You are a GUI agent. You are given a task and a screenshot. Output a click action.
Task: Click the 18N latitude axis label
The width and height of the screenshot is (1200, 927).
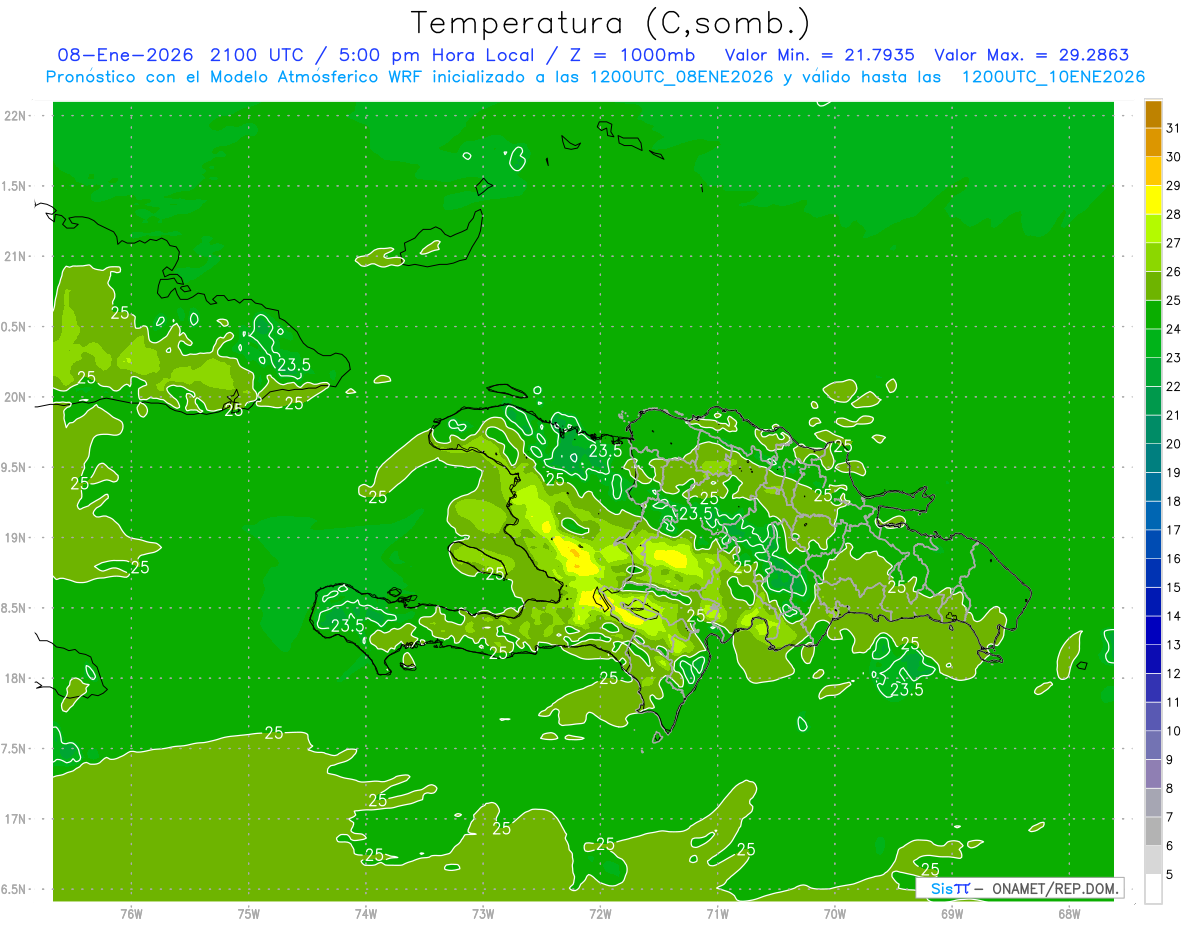pyautogui.click(x=17, y=678)
